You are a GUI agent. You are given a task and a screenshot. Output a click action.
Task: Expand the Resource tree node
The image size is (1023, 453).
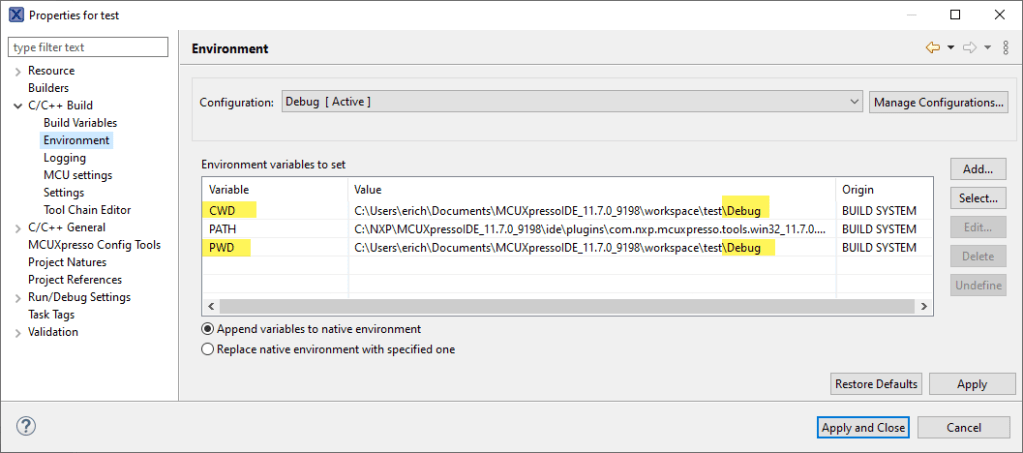(x=18, y=71)
